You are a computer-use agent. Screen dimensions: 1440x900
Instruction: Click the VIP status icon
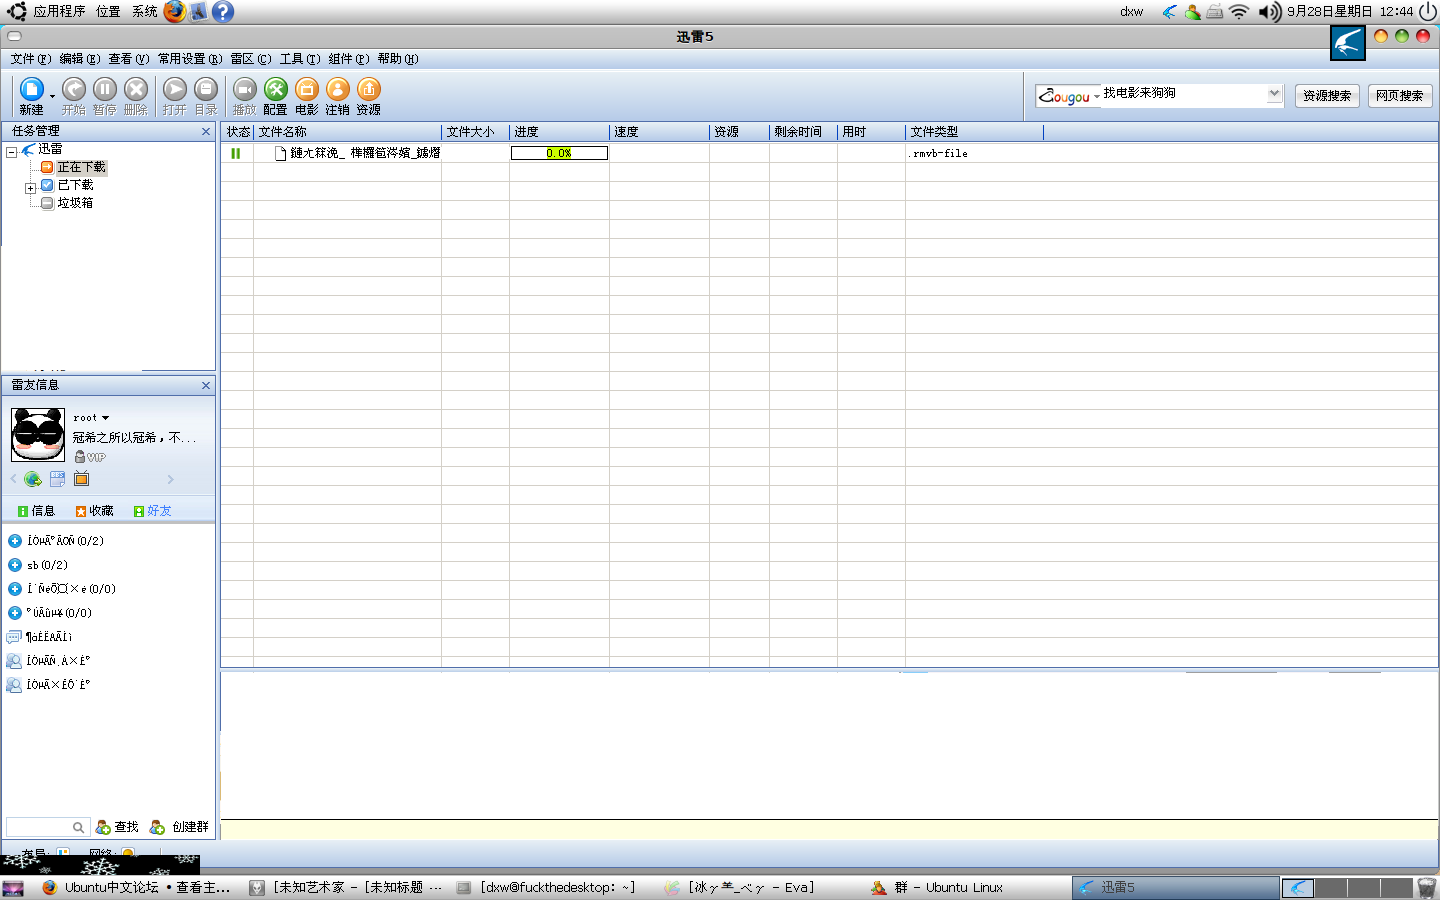90,457
